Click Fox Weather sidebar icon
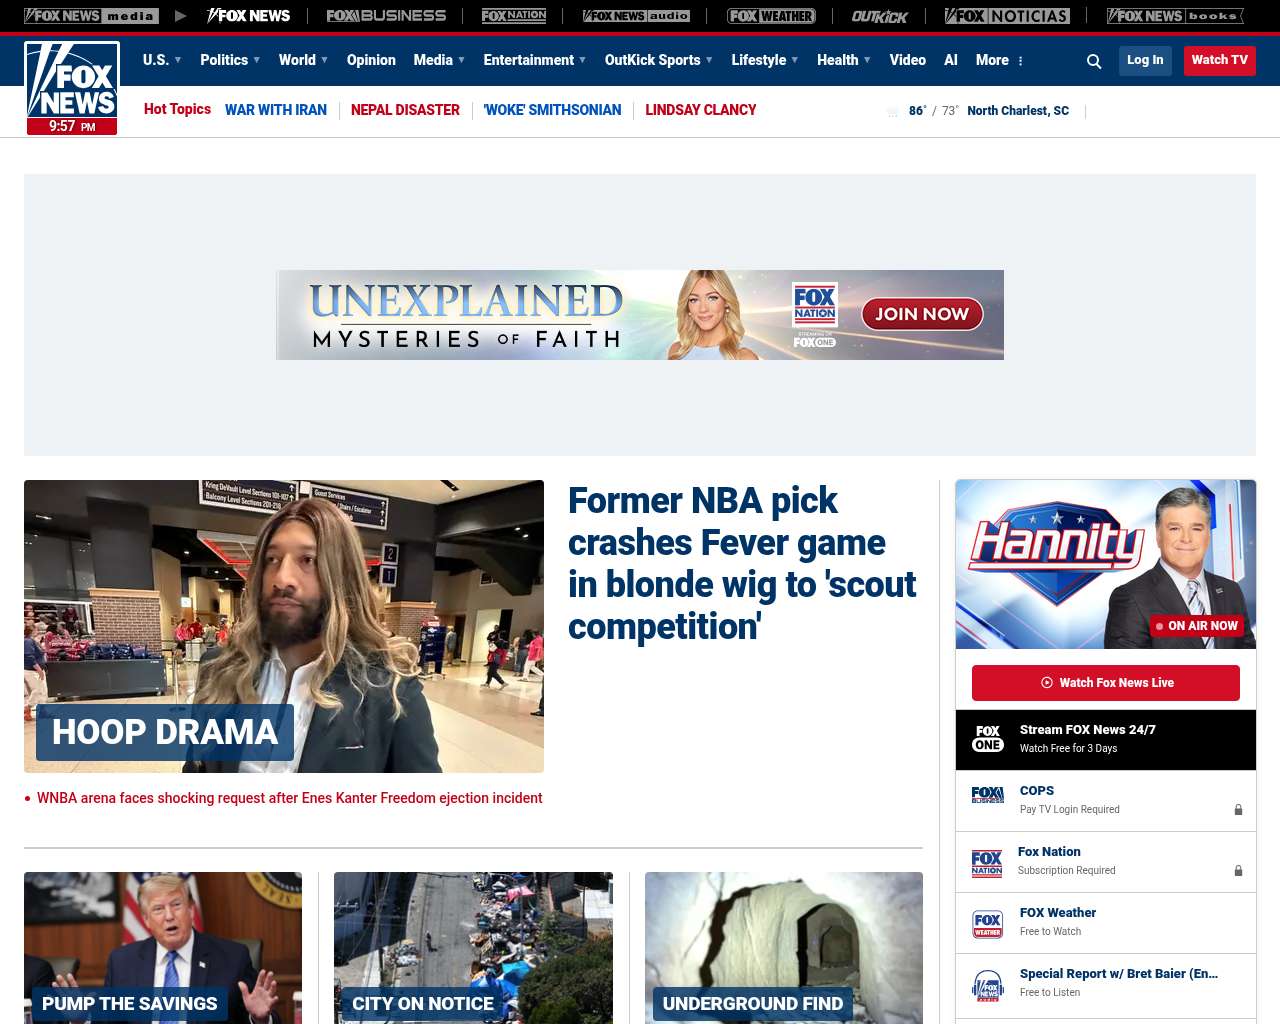This screenshot has width=1280, height=1024. click(988, 923)
